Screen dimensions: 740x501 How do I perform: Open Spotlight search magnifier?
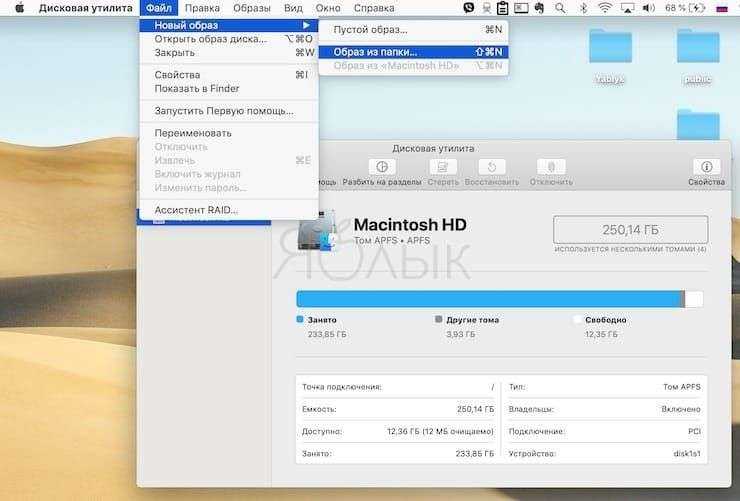coord(560,8)
